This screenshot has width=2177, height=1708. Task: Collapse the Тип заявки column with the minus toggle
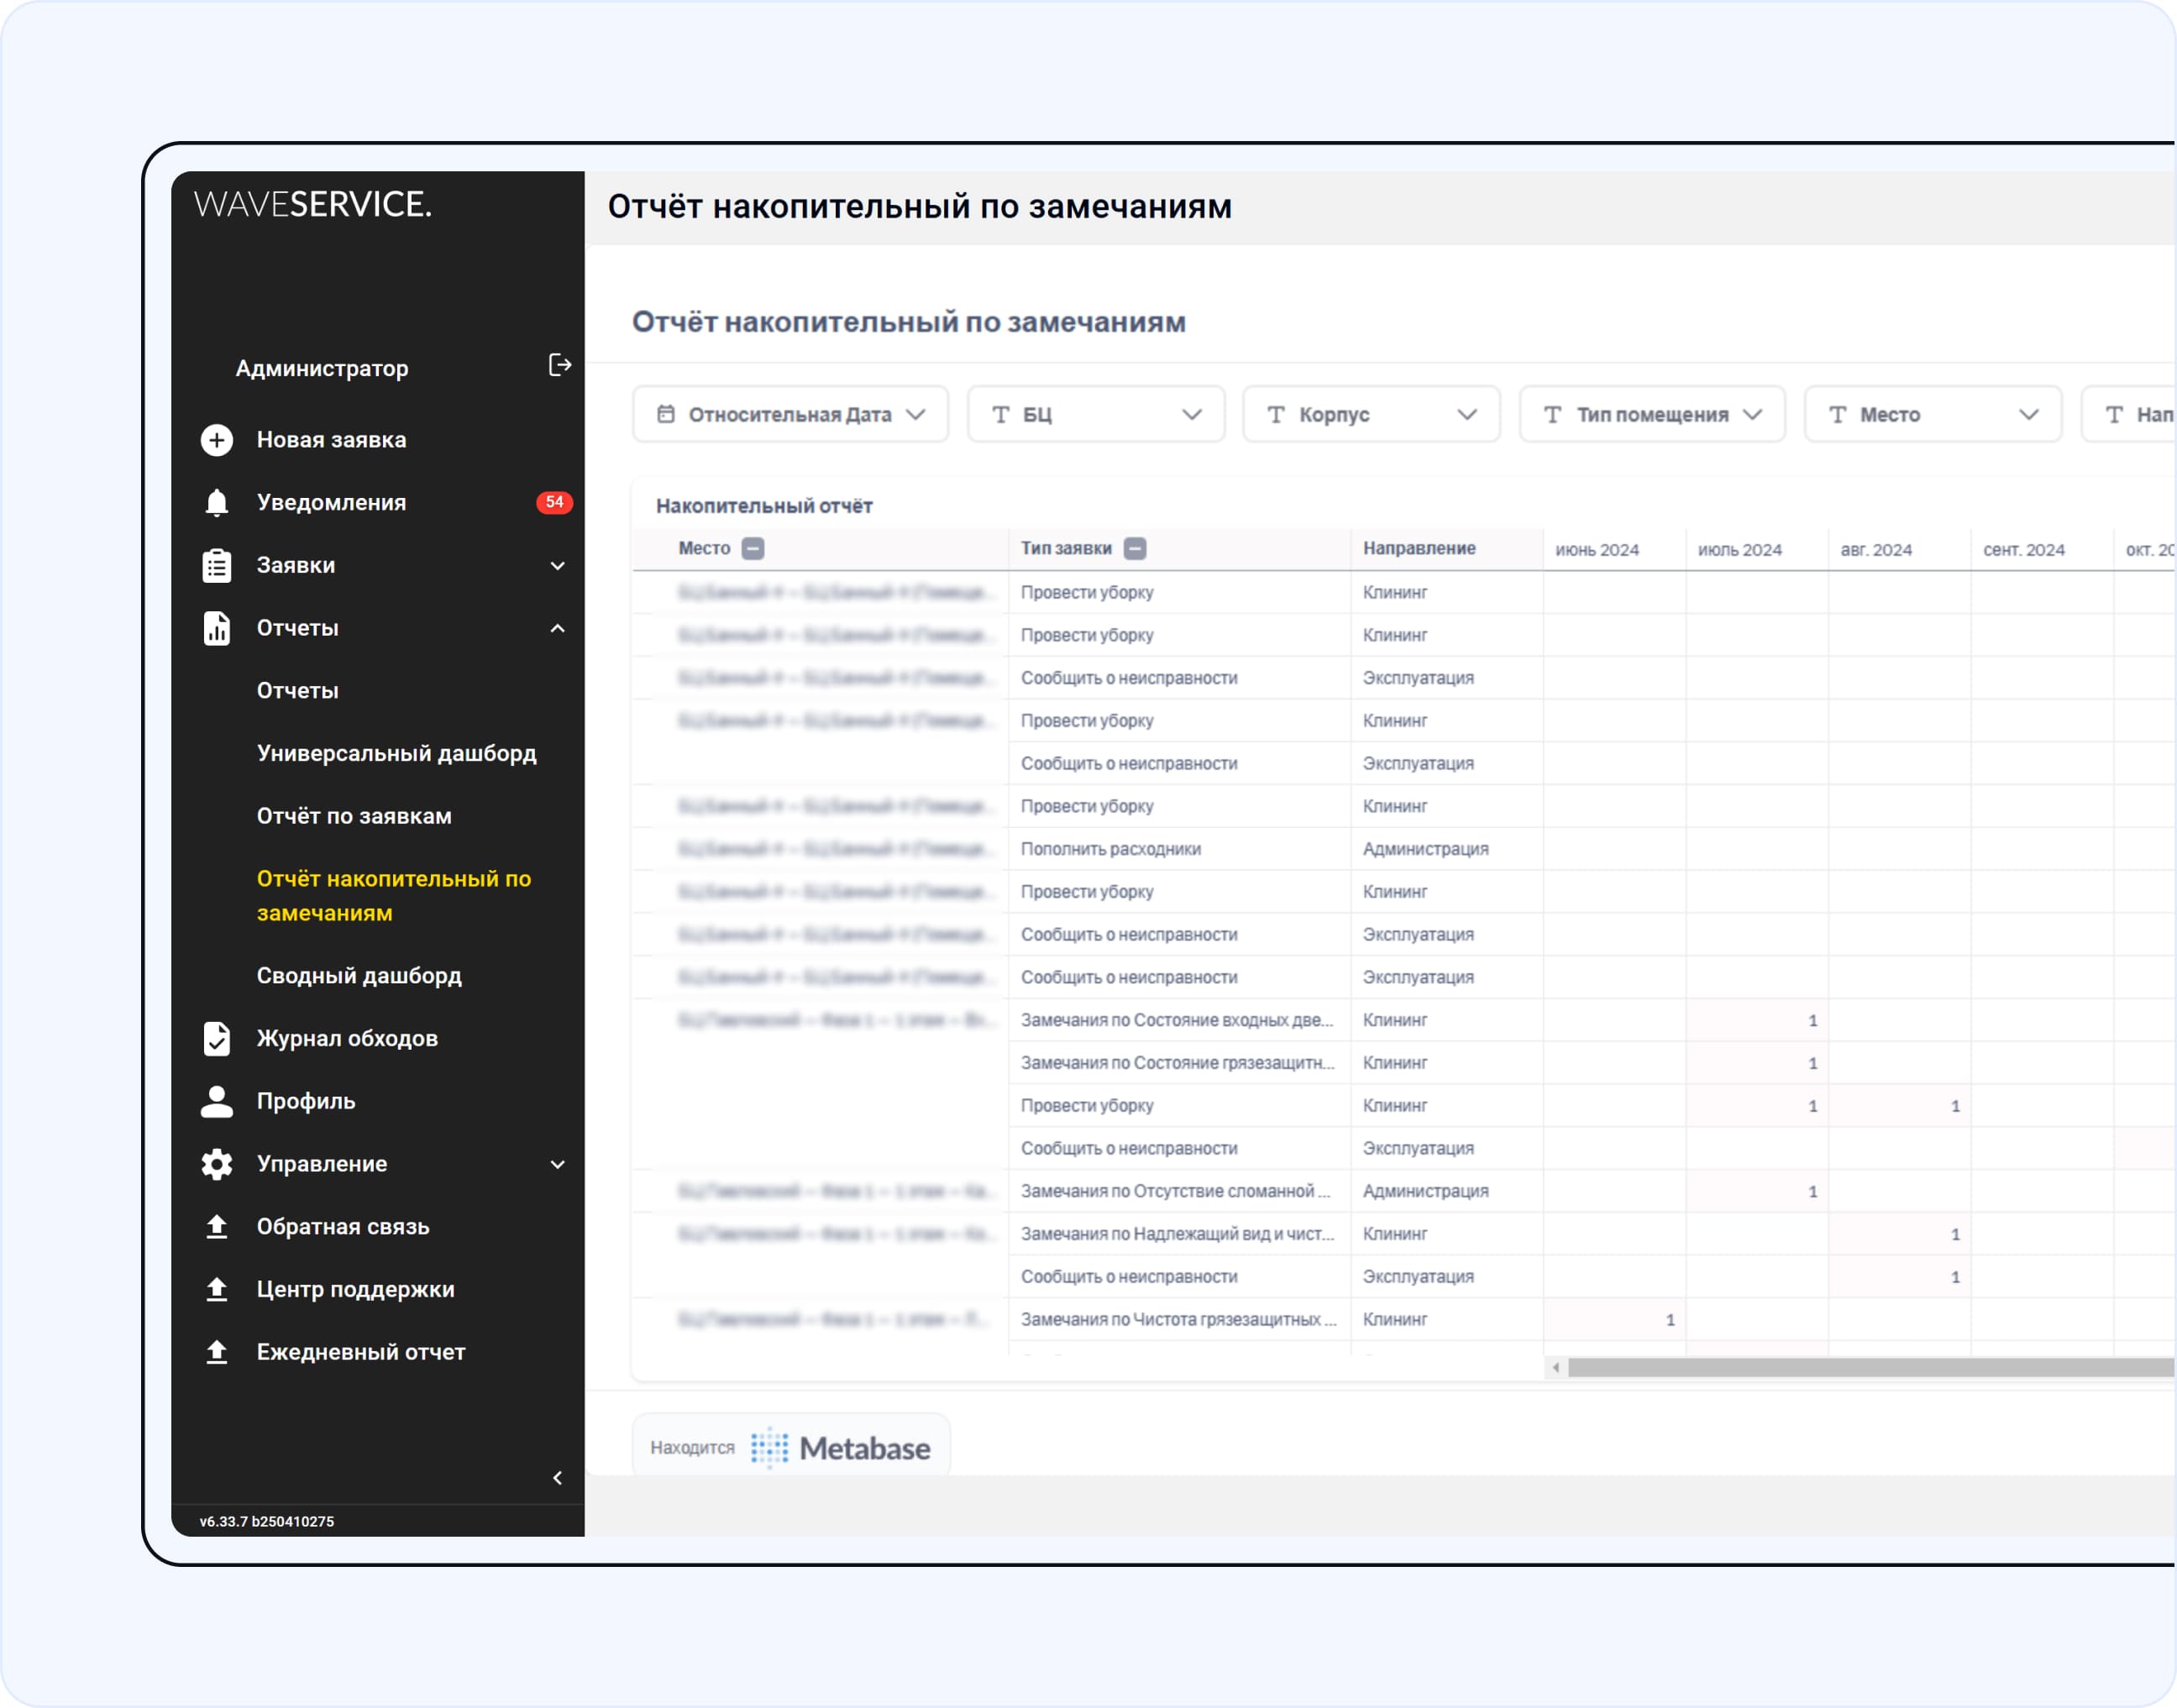tap(1134, 548)
